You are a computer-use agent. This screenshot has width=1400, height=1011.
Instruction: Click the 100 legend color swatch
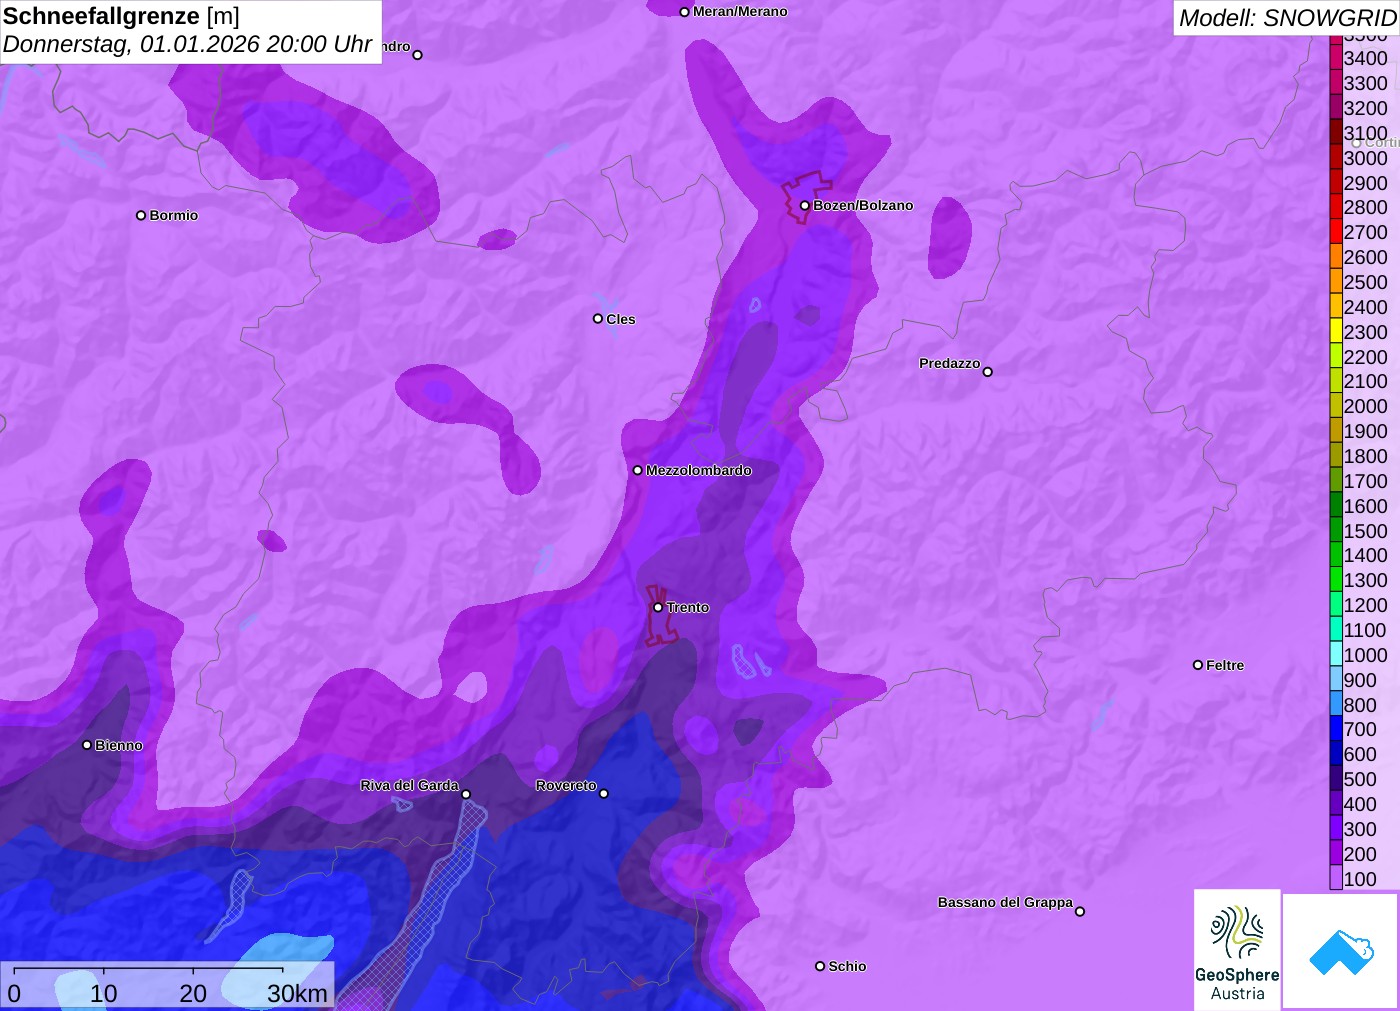(x=1336, y=879)
